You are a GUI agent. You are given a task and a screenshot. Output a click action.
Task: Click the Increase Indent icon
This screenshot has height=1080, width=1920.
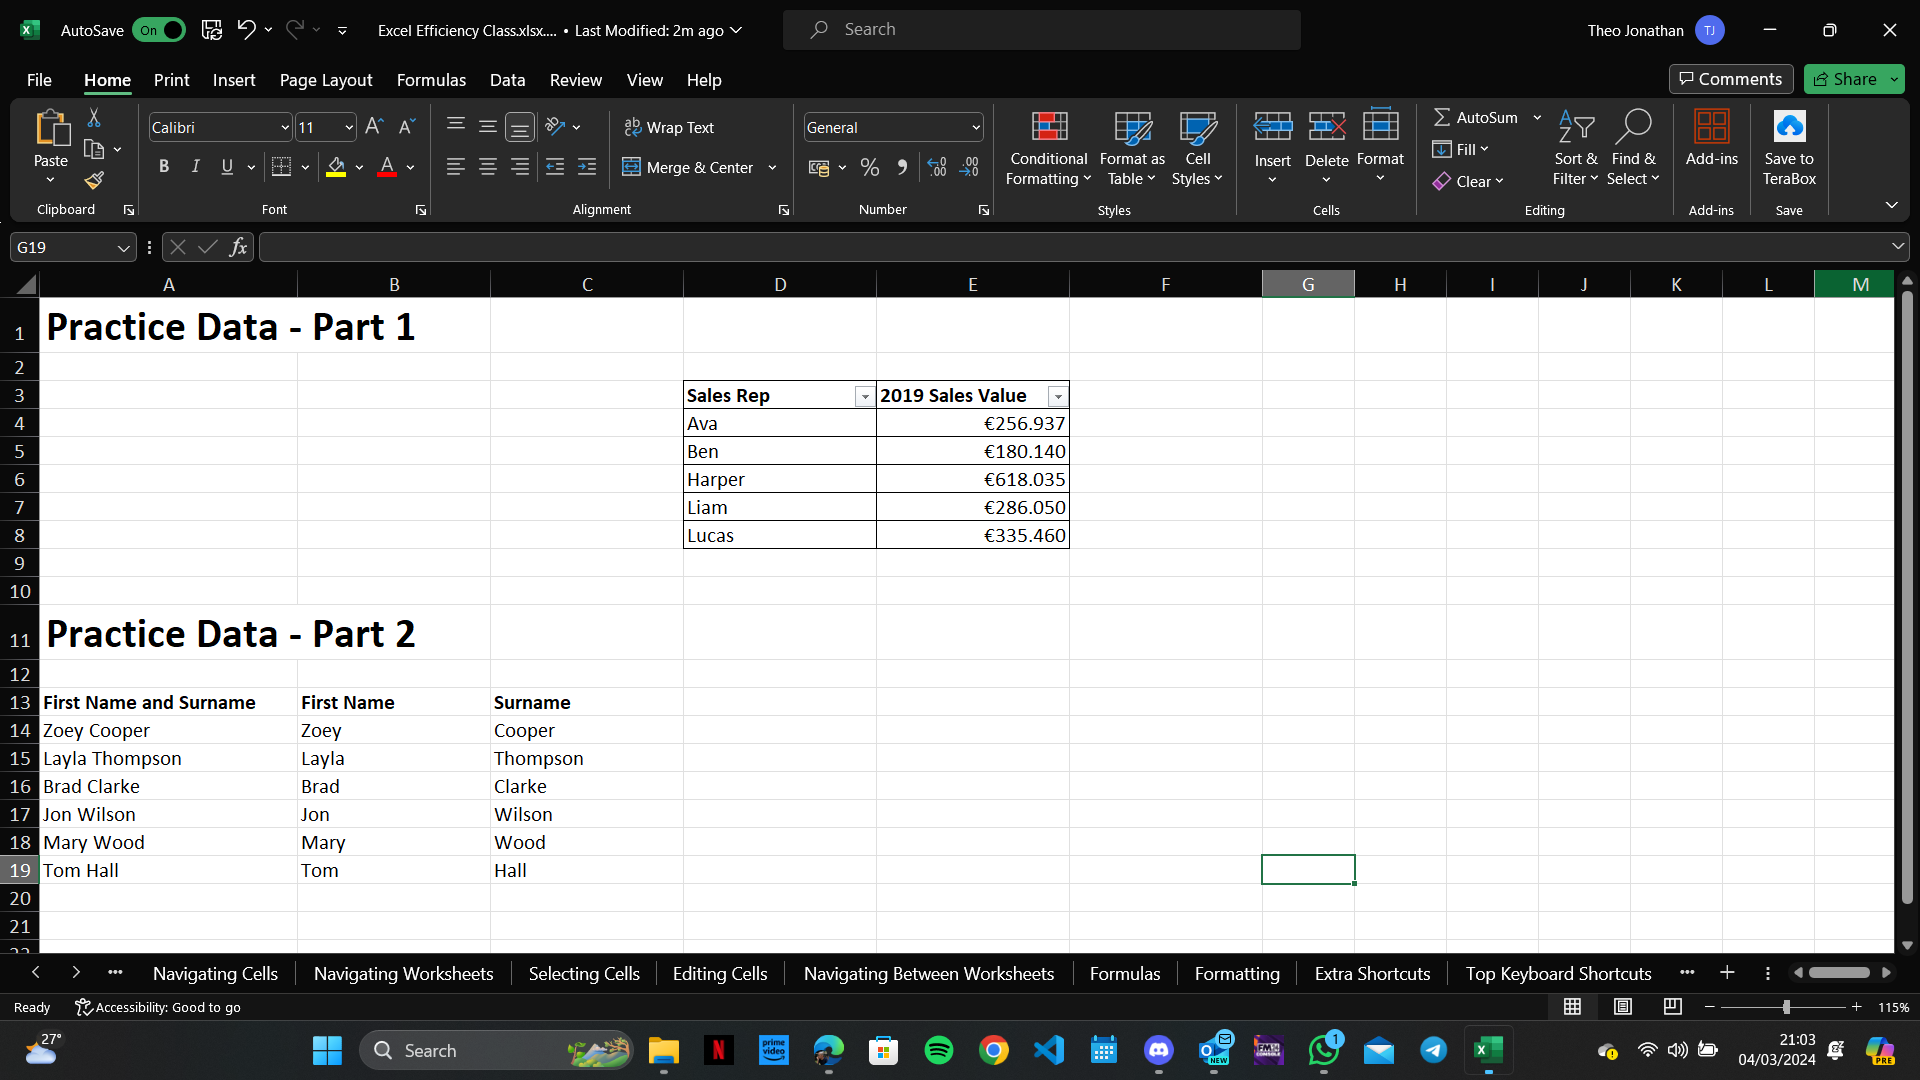click(587, 167)
